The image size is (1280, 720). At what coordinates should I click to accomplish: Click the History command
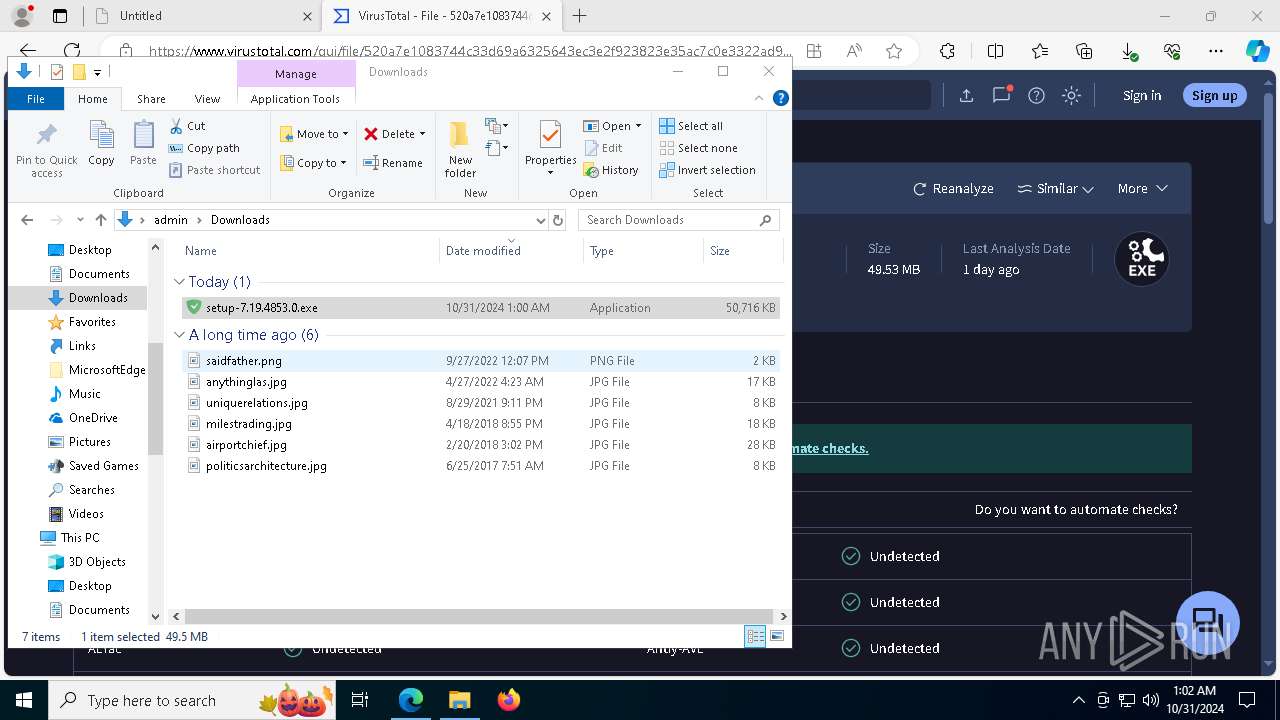(611, 170)
